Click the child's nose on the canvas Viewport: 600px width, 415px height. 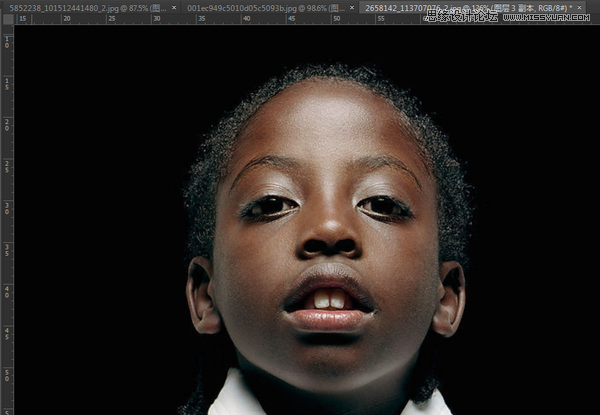pyautogui.click(x=329, y=237)
